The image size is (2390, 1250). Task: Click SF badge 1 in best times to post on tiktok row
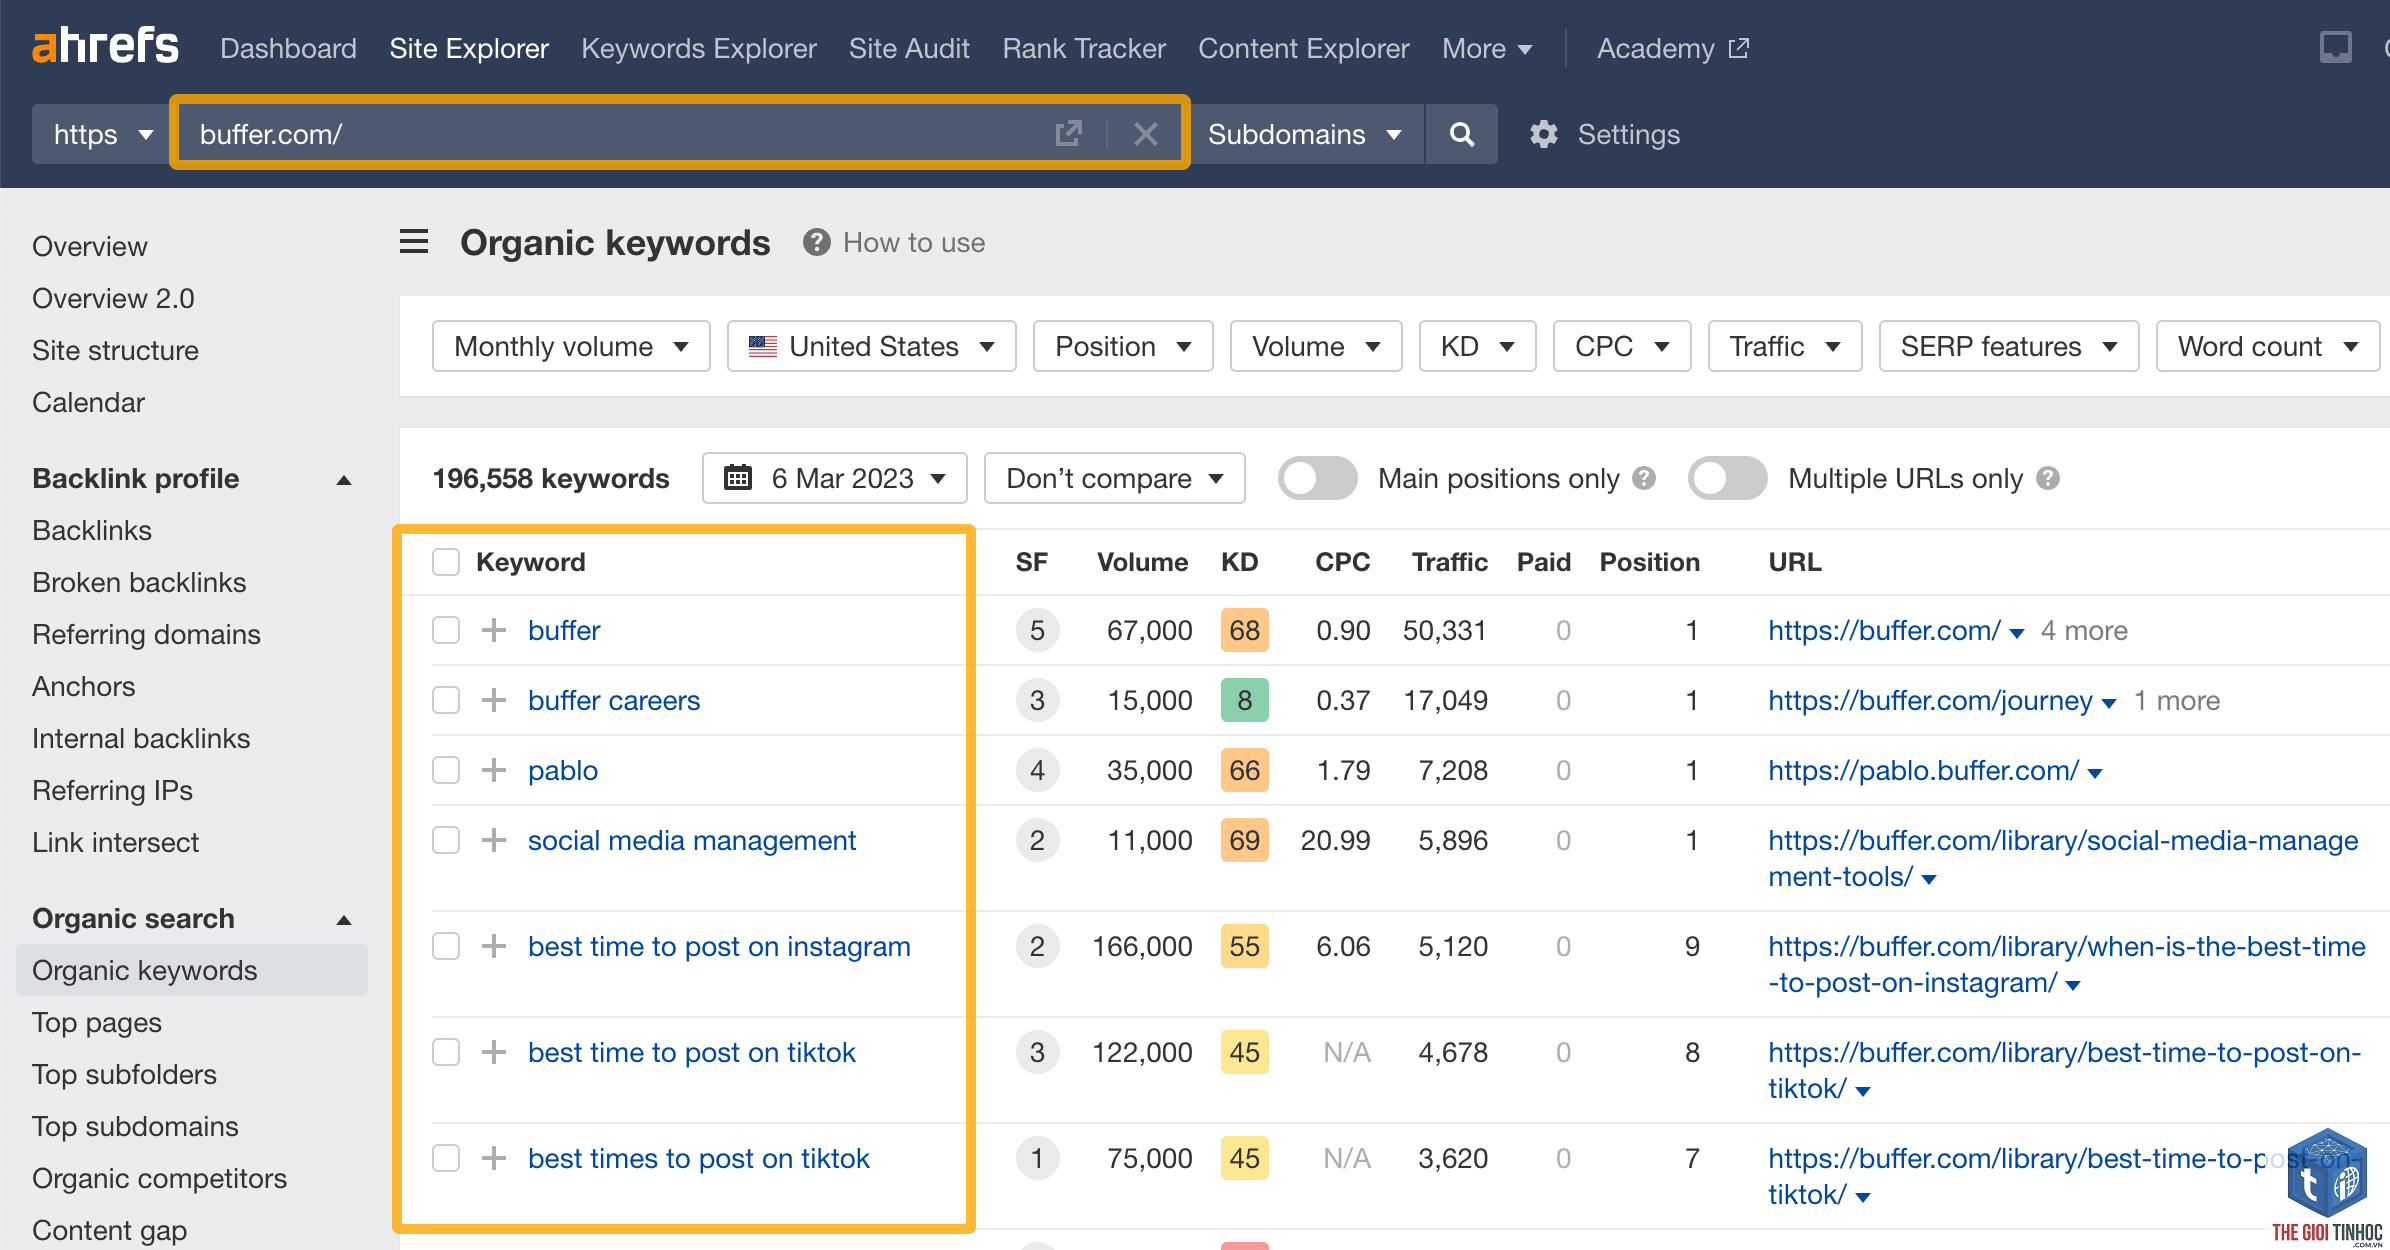(1037, 1158)
